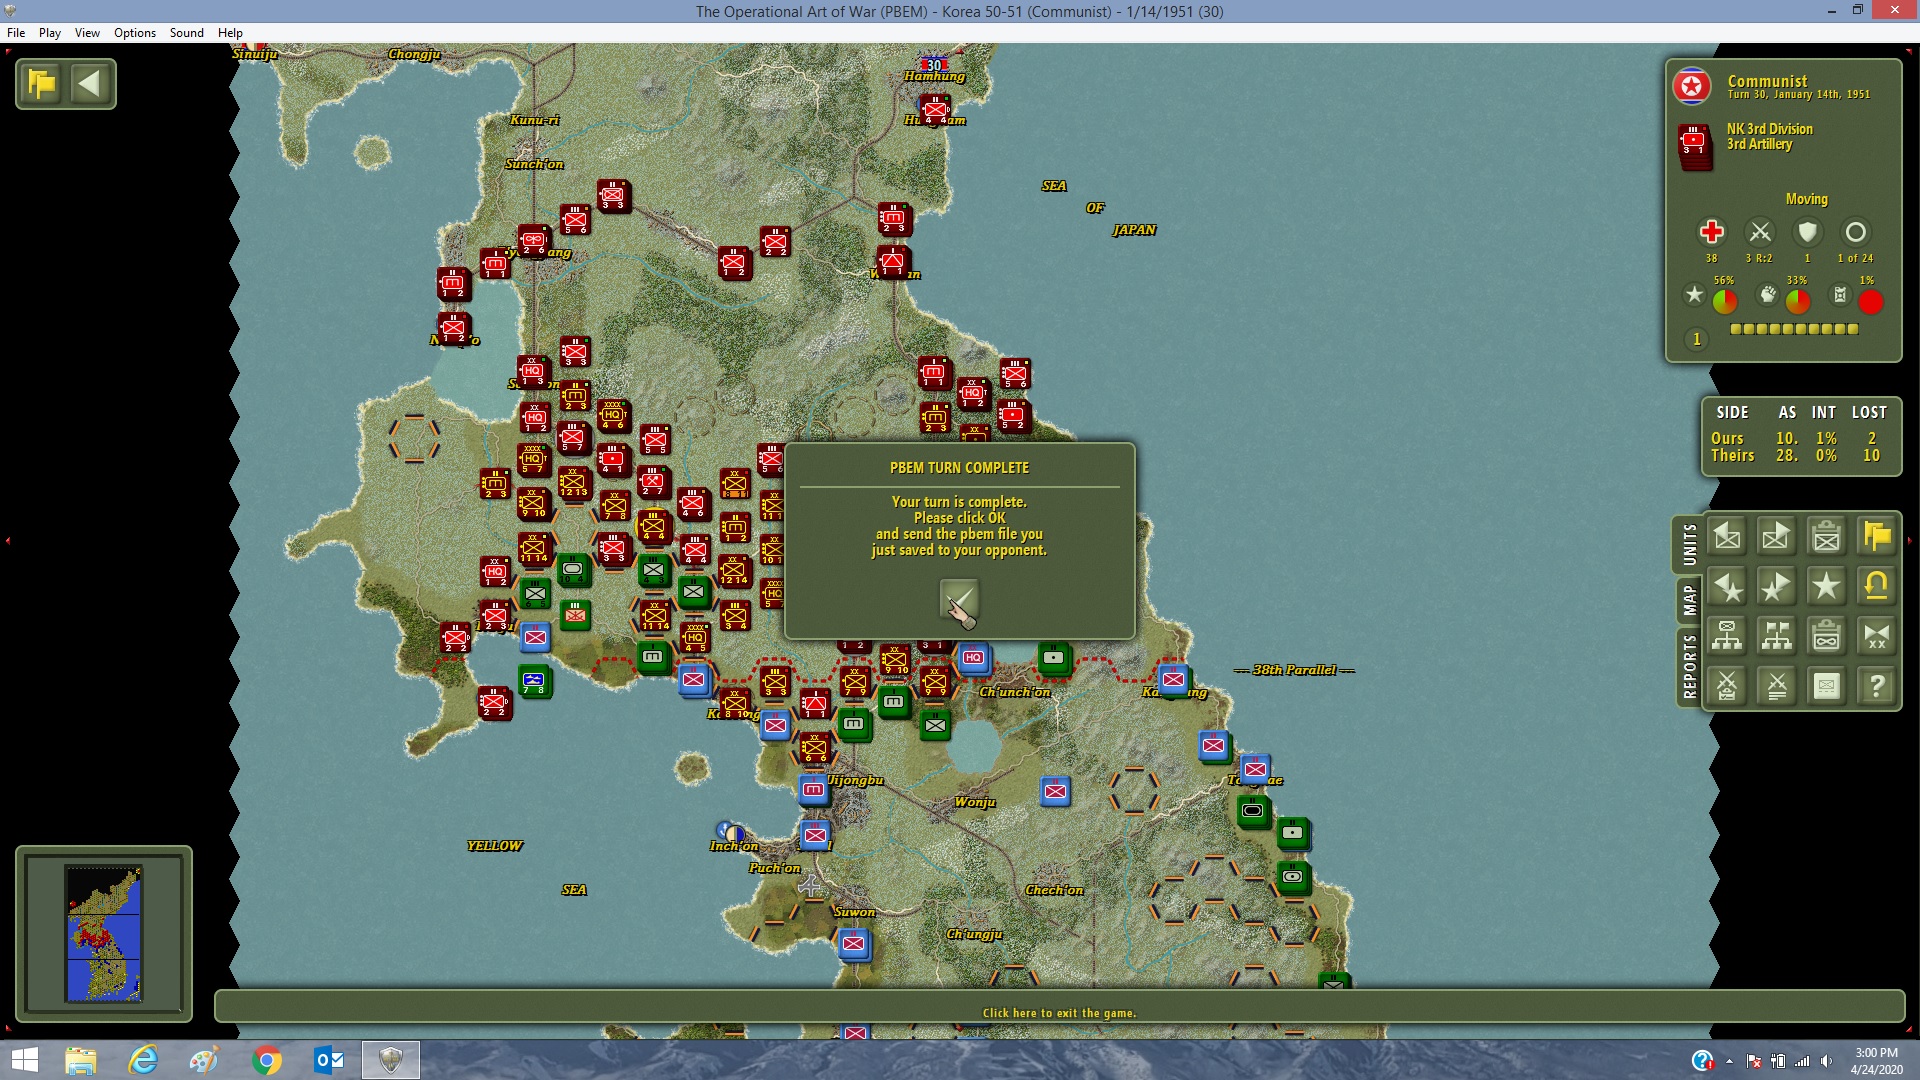Open File Explorer from taskbar
The width and height of the screenshot is (1920, 1080).
point(81,1060)
